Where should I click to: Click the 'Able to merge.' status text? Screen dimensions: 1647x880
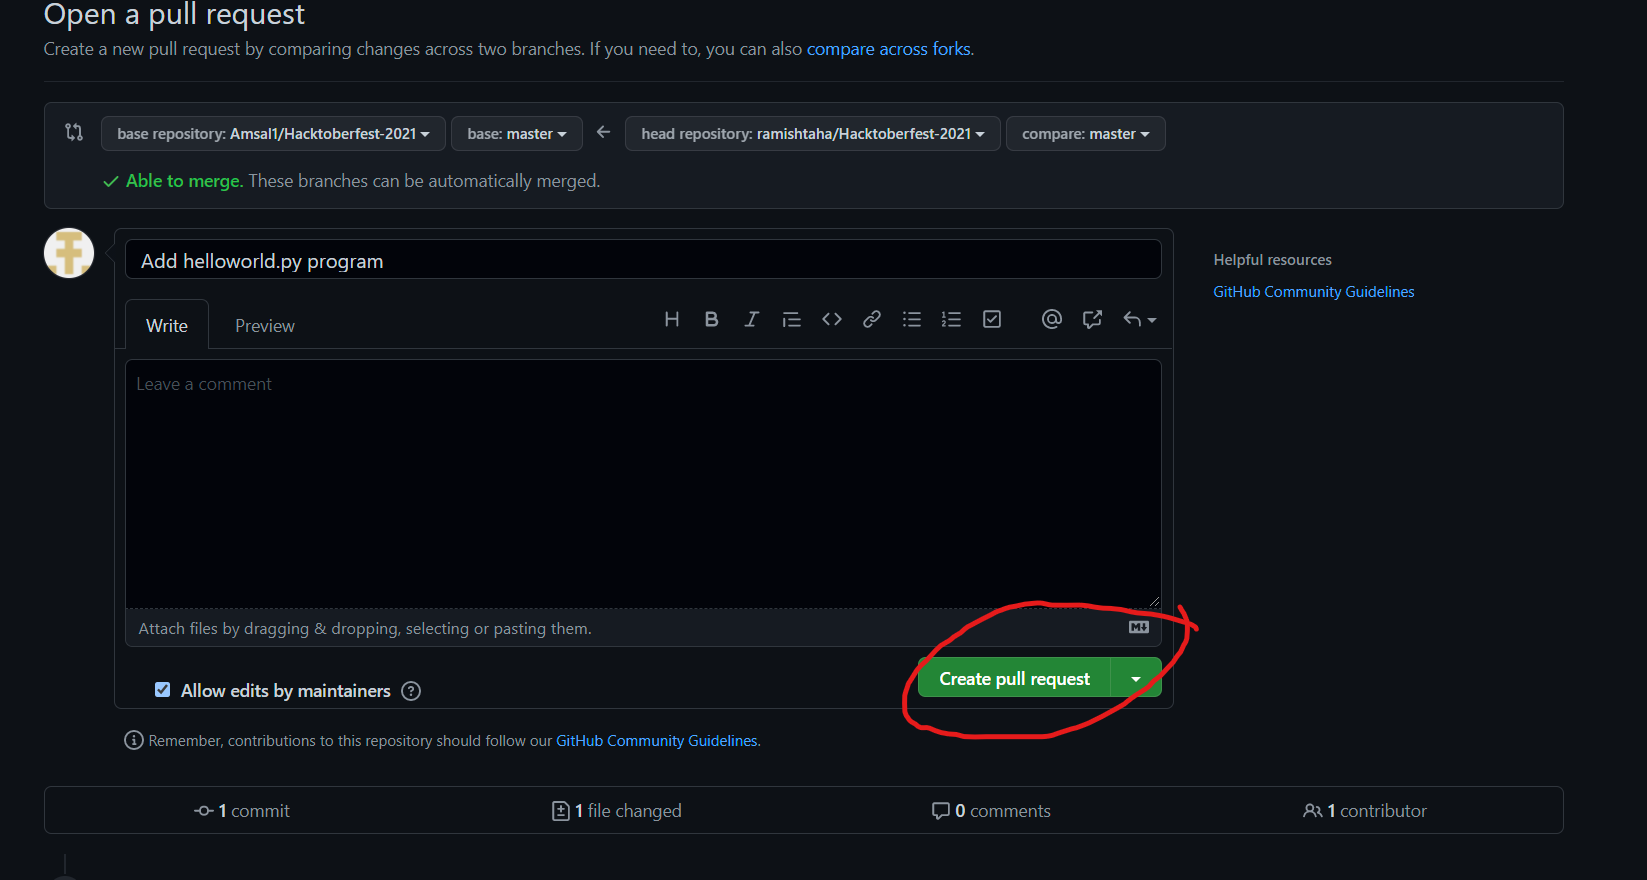pos(185,181)
